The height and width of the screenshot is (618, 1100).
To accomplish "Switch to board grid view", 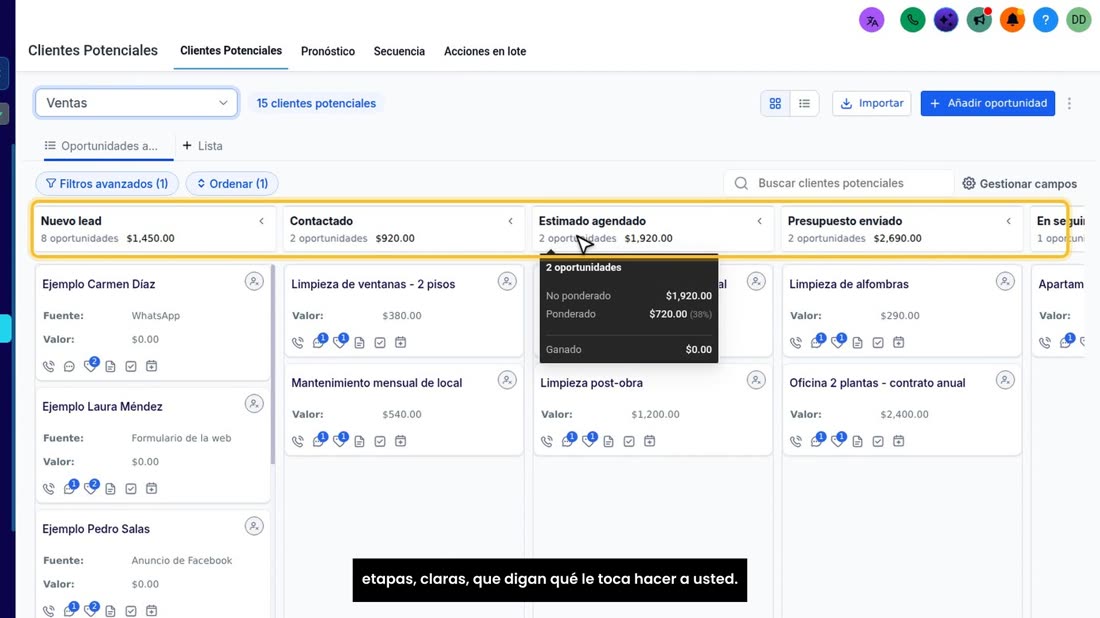I will pos(775,103).
